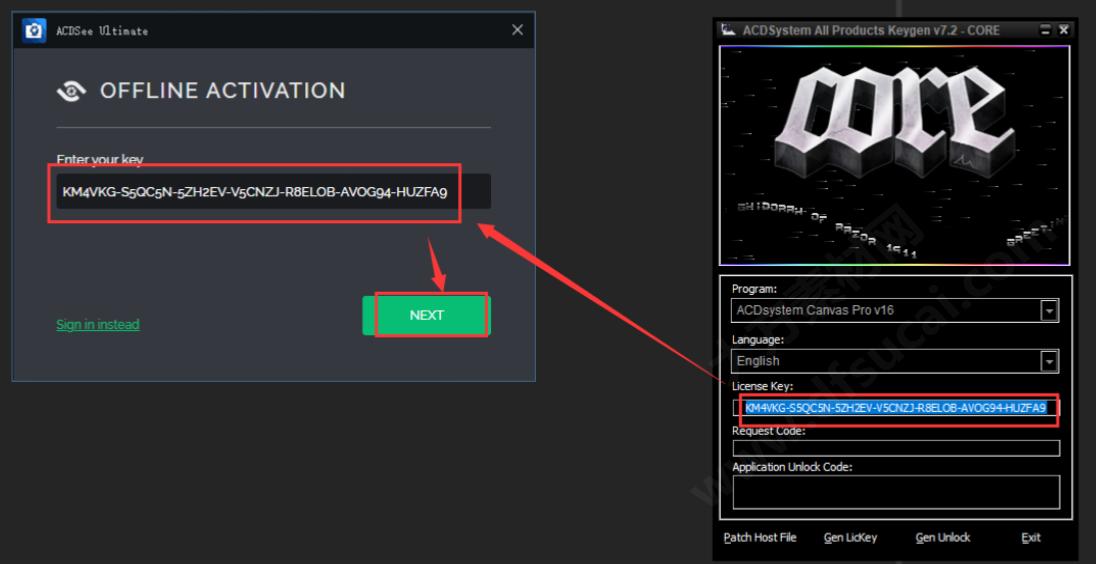
Task: Click the Application Unlock Code text box
Action: (x=896, y=492)
